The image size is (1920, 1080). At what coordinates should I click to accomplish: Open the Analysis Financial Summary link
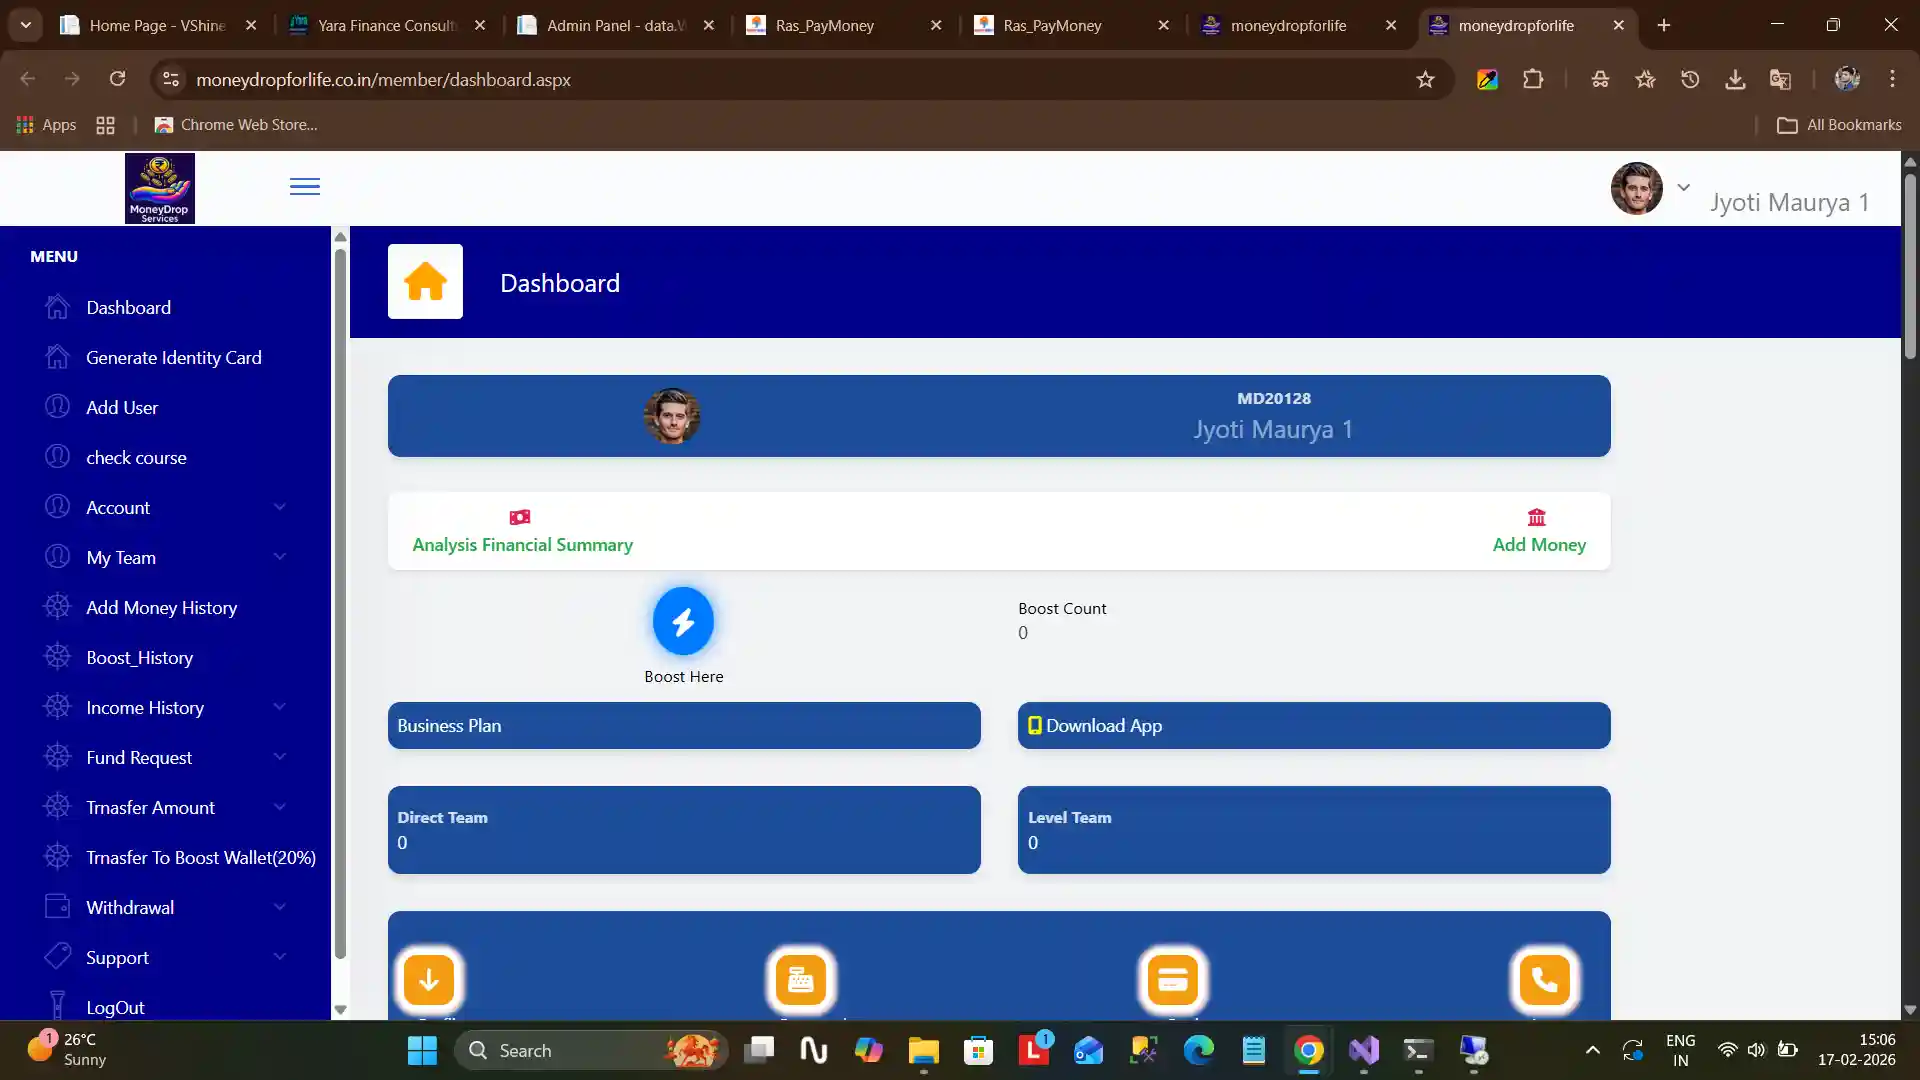coord(522,544)
